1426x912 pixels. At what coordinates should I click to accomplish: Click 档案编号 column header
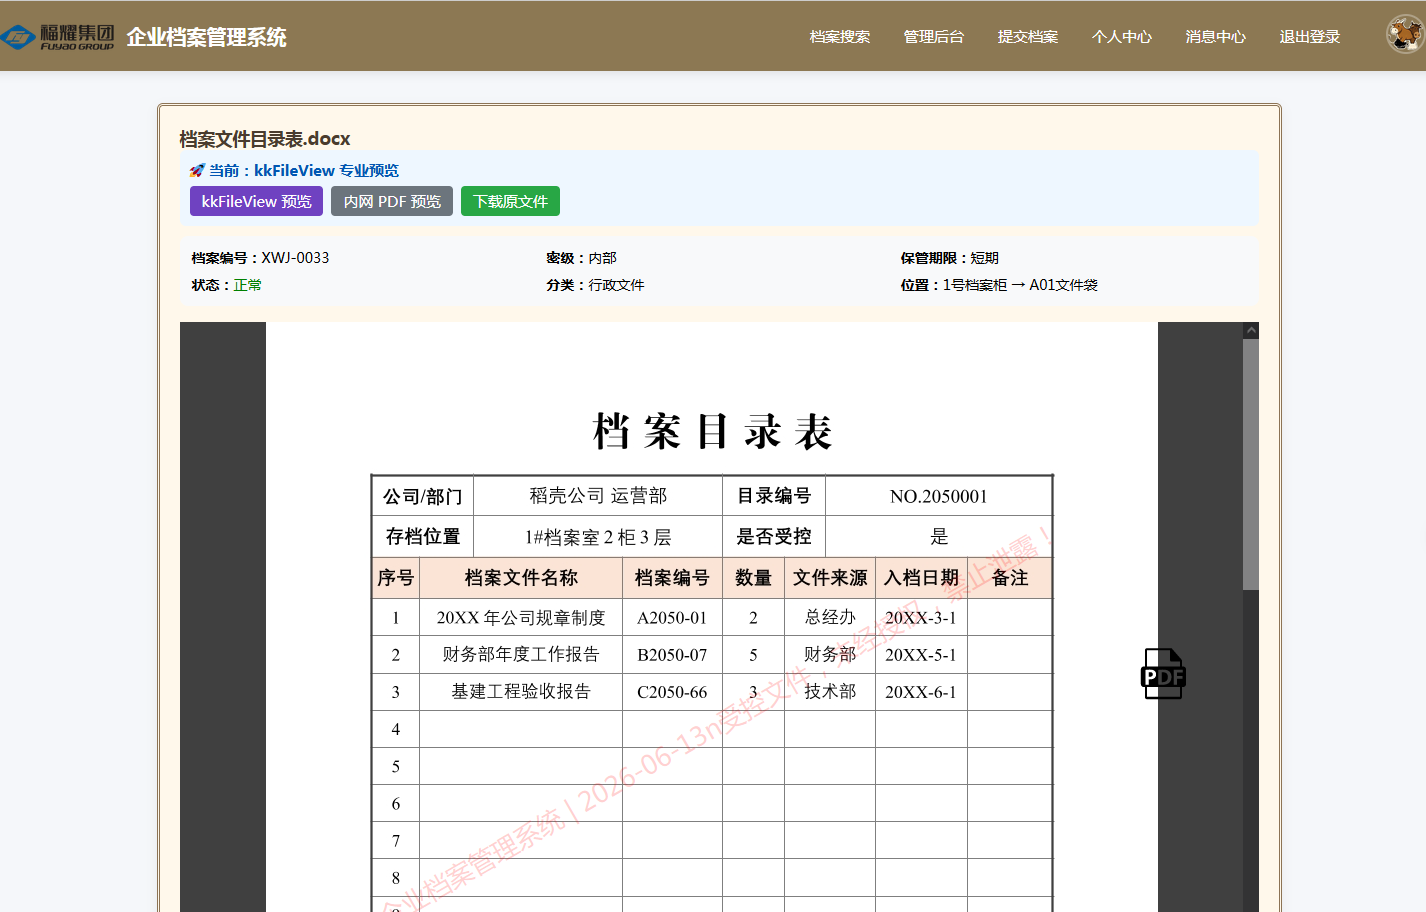point(672,578)
